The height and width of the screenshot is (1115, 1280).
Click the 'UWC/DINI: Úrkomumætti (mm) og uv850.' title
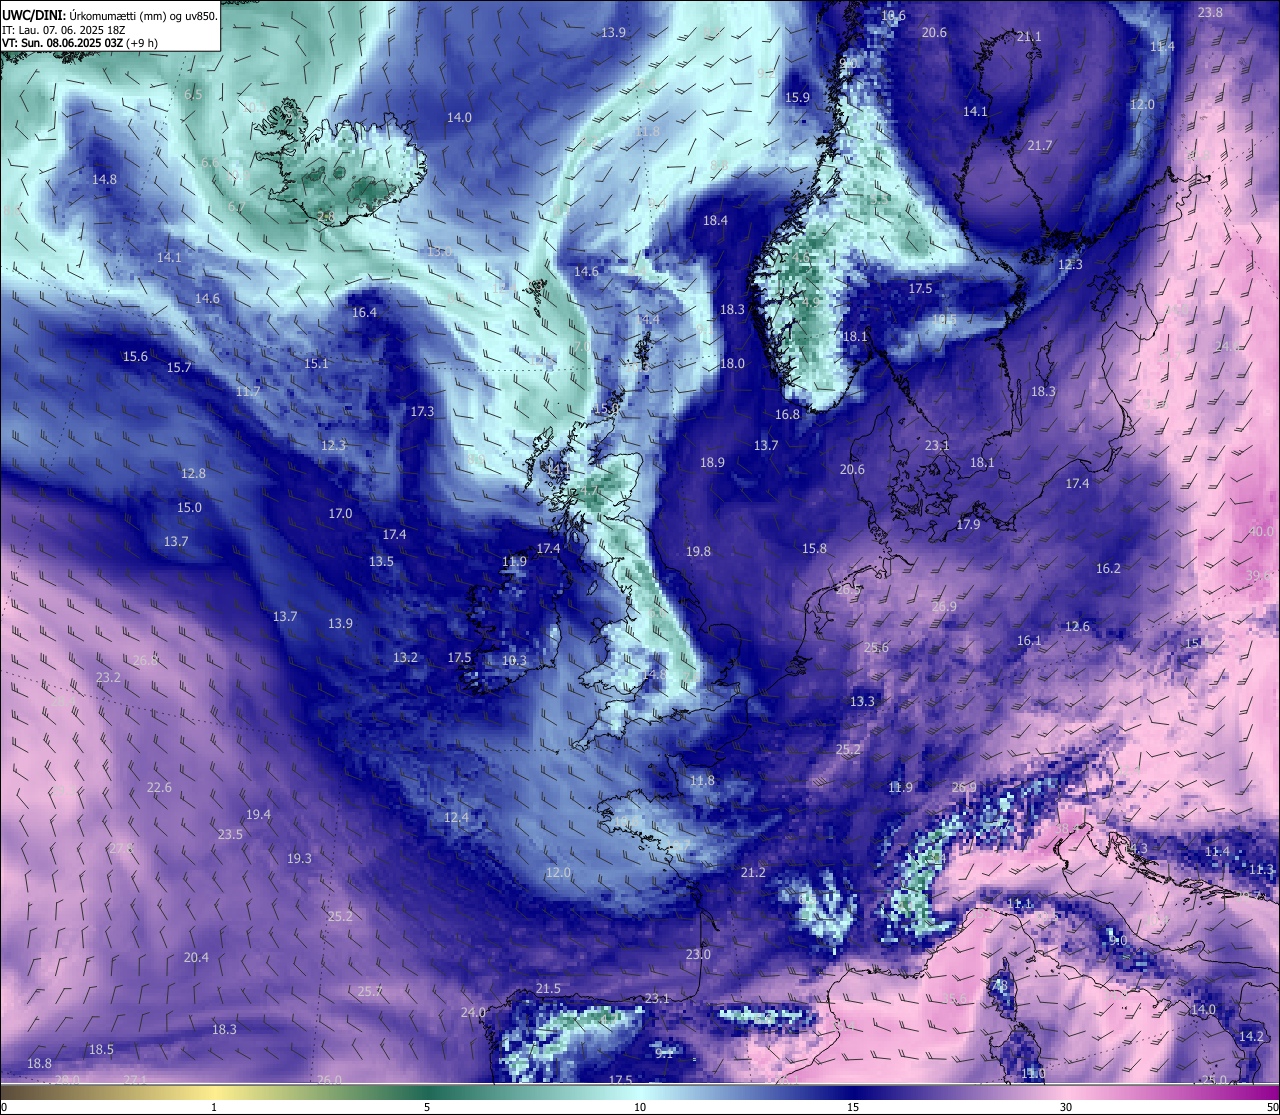coord(110,16)
